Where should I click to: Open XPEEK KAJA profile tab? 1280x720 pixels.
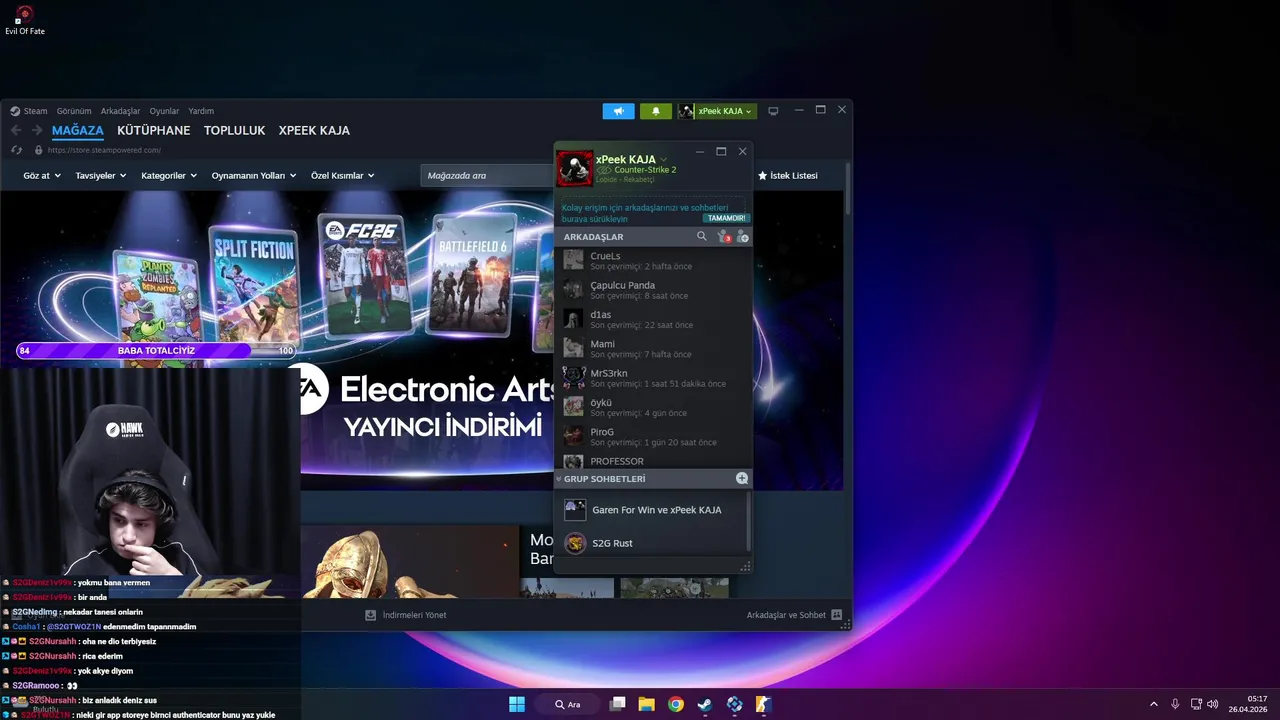point(314,131)
